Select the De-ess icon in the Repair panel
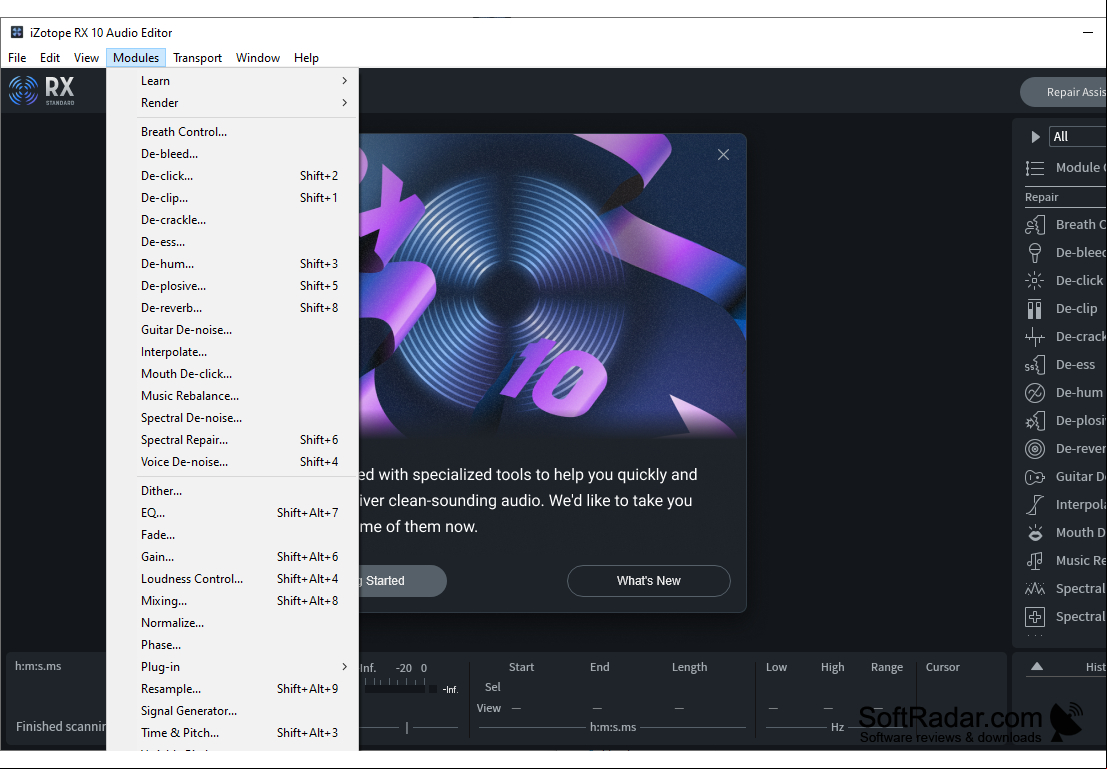1107x769 pixels. 1034,365
